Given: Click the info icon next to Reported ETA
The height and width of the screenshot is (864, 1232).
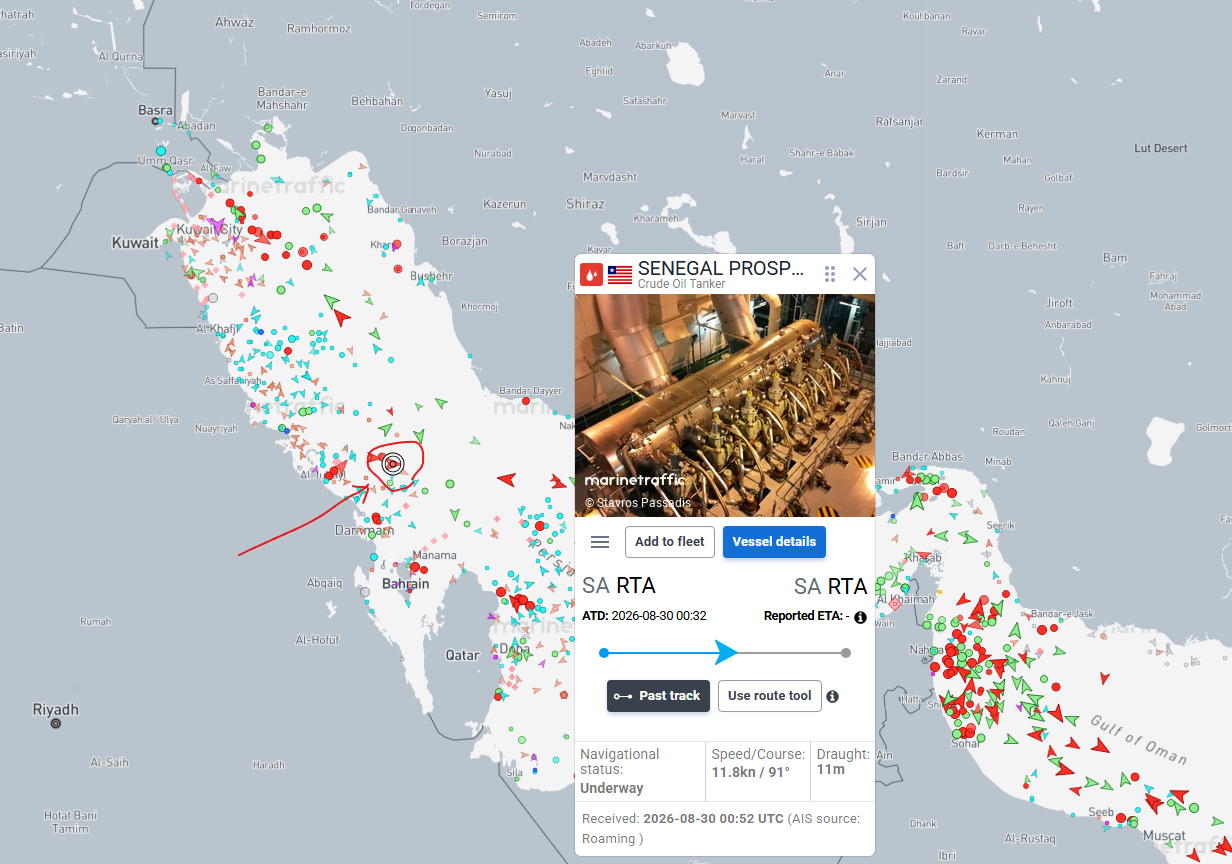Looking at the screenshot, I should (x=860, y=617).
